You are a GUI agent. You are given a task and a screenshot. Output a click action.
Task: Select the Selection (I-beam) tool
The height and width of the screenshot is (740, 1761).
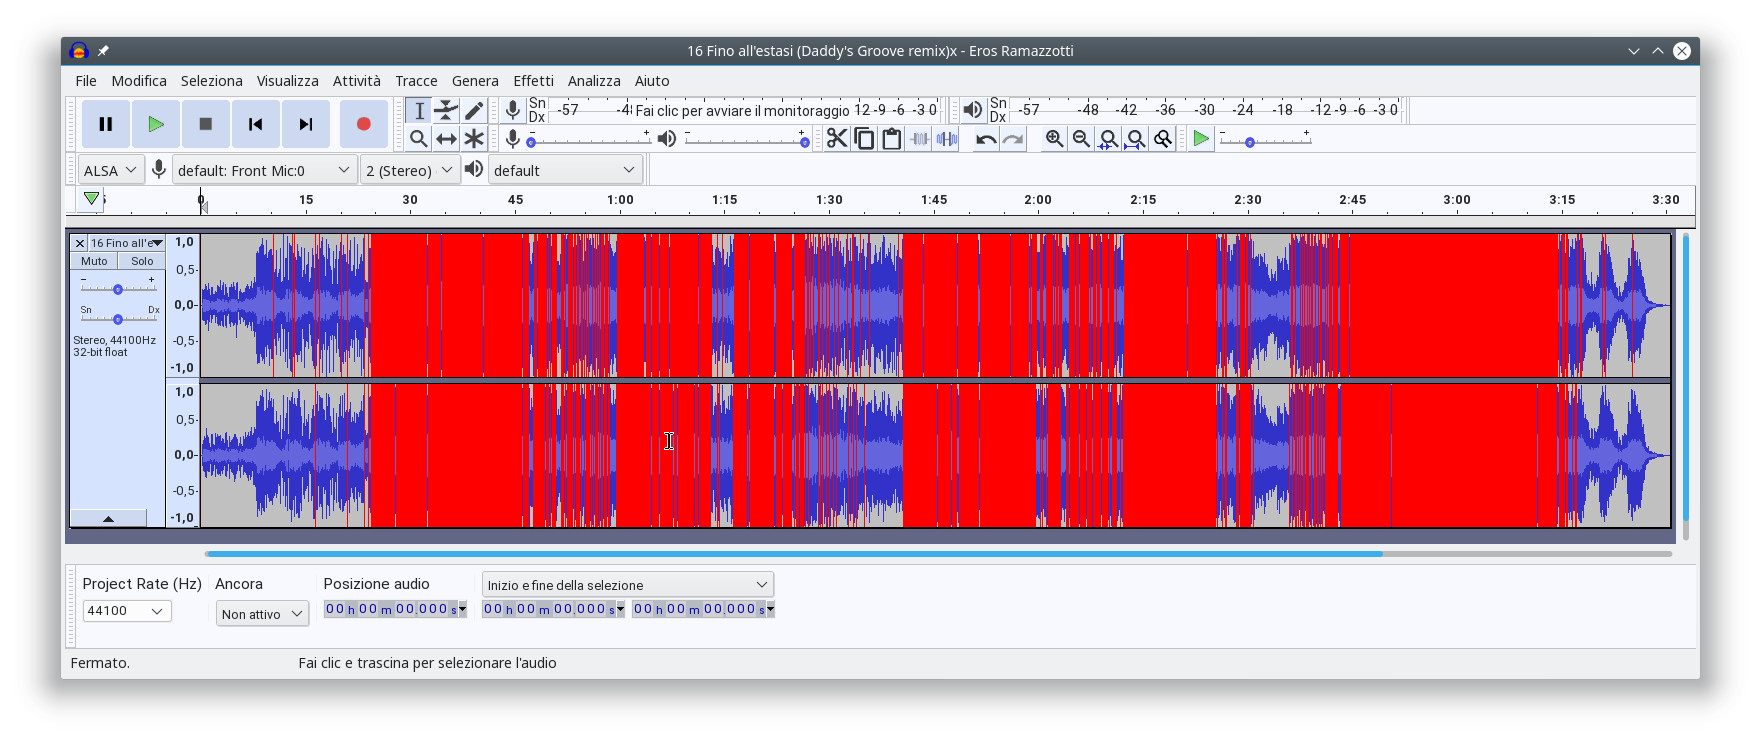[x=419, y=110]
